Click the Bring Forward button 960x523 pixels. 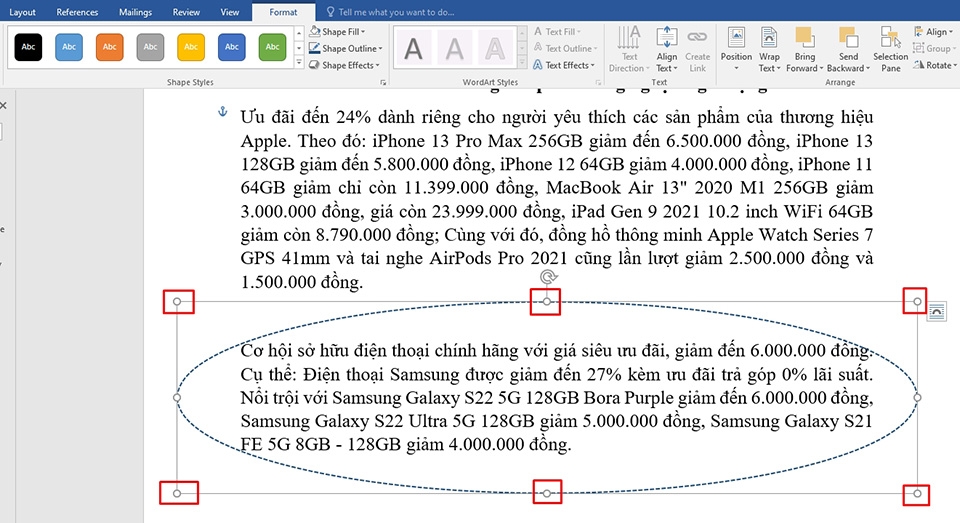click(804, 49)
